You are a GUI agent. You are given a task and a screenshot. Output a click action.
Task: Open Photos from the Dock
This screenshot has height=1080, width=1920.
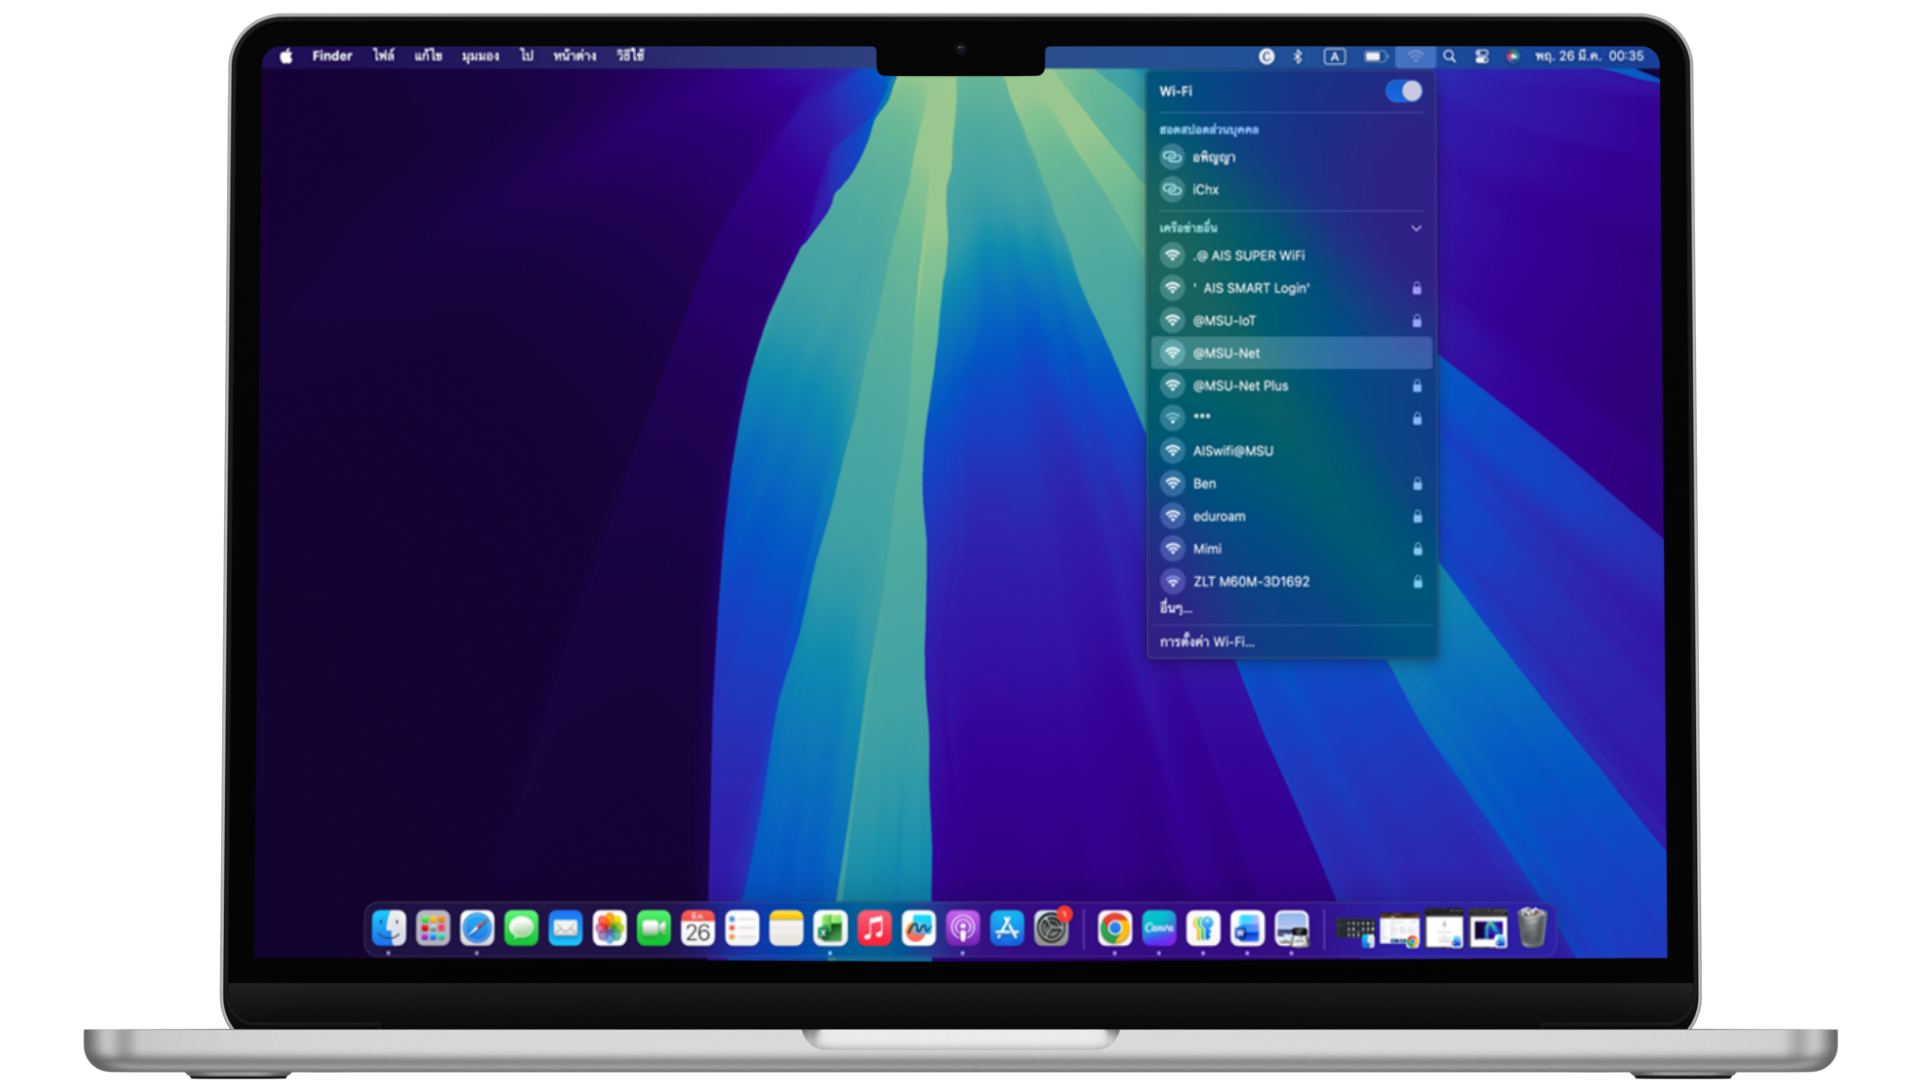click(609, 929)
